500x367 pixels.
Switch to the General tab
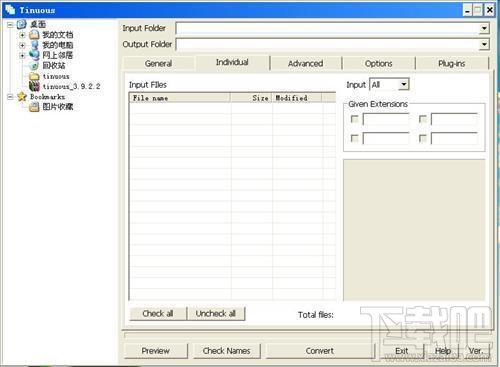159,63
